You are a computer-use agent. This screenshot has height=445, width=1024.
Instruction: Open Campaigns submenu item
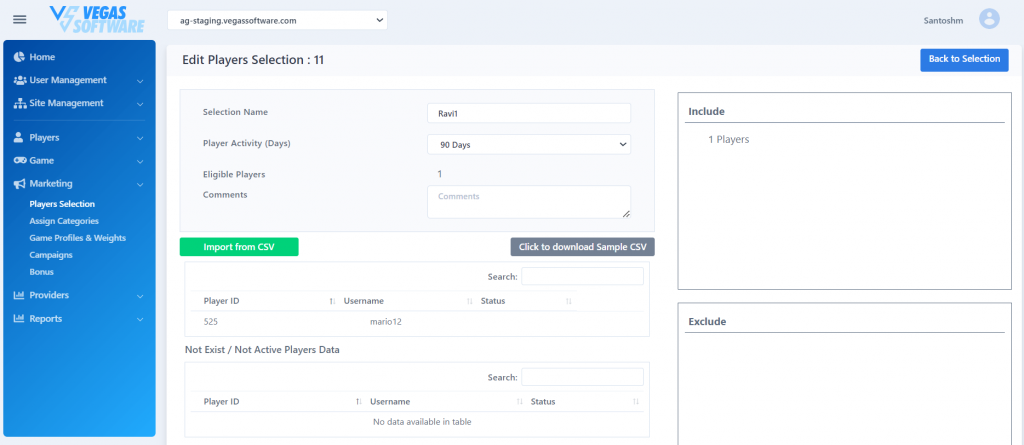[51, 255]
